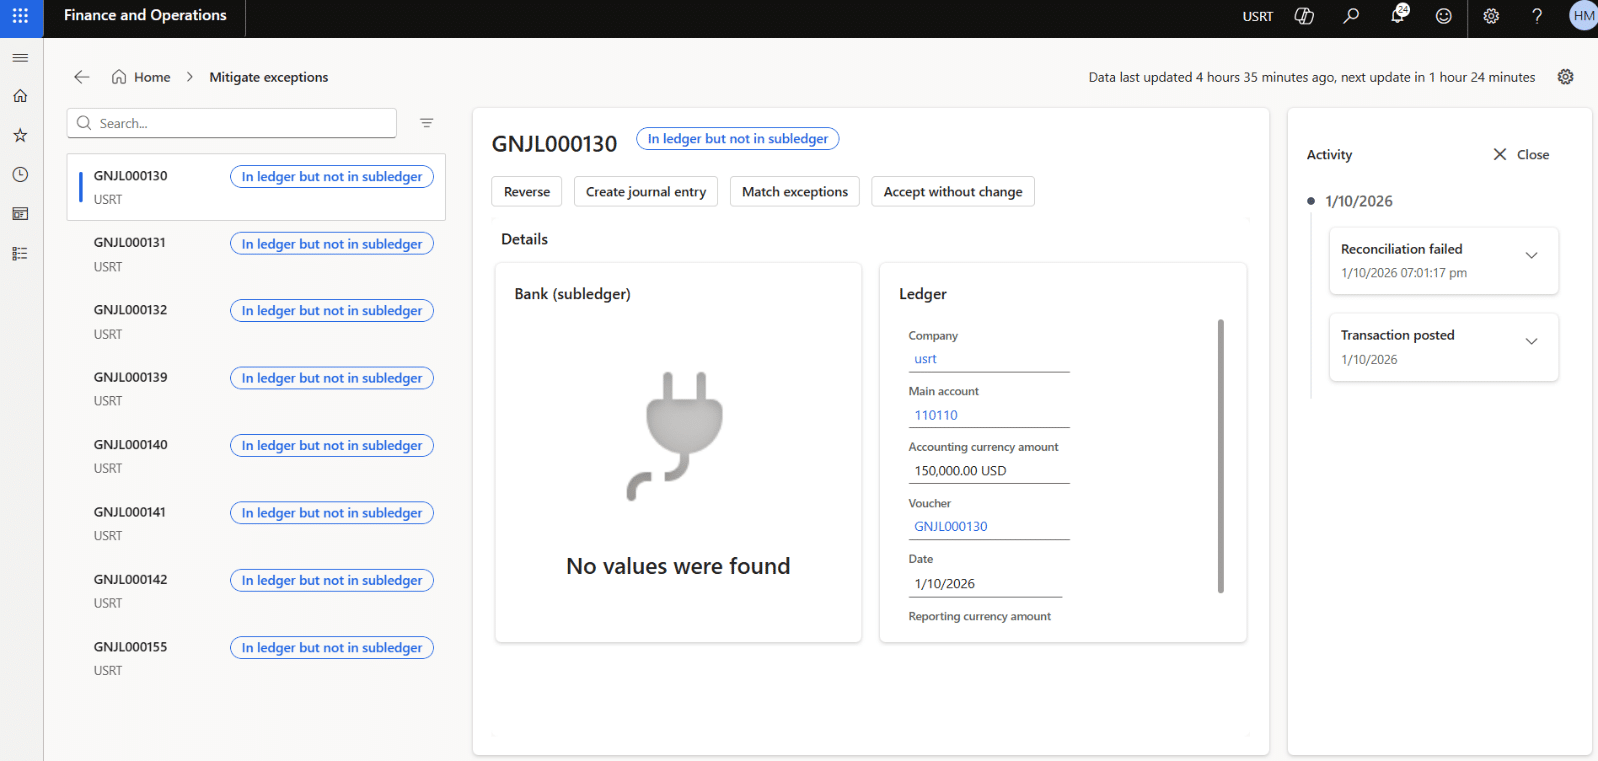Select the GNJL000139 exception in list
Image resolution: width=1598 pixels, height=761 pixels.
(131, 378)
